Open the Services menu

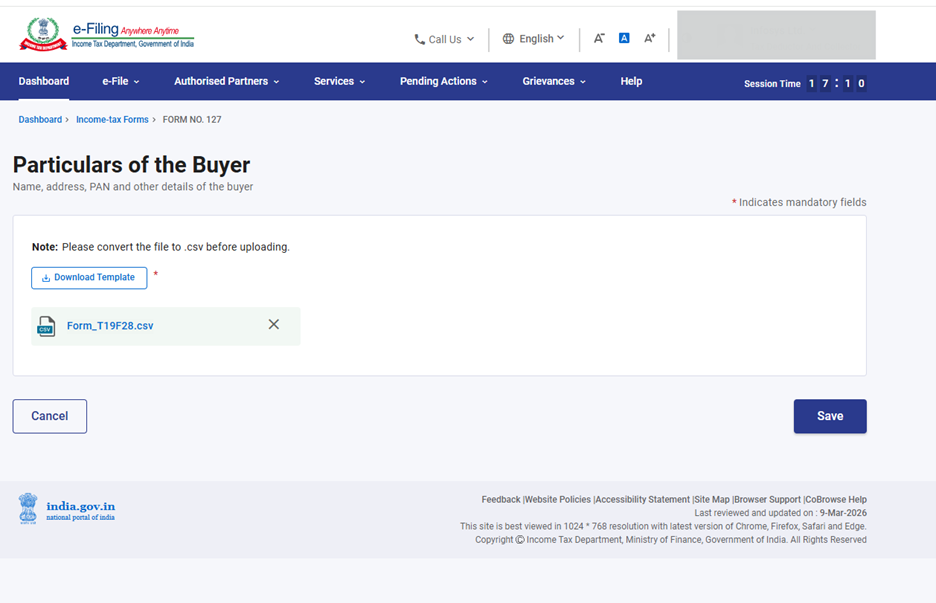(x=339, y=81)
